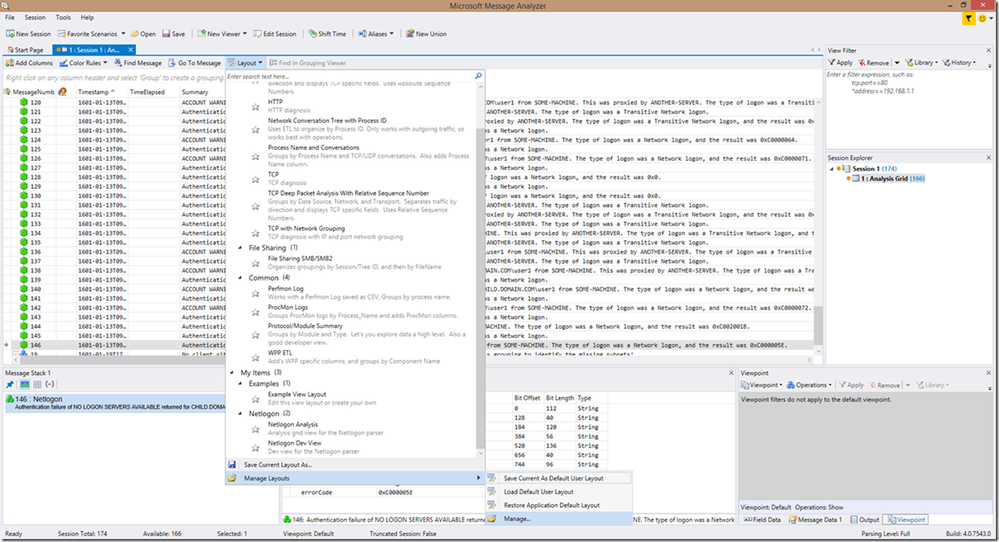Open the Viewpoint dropdown in Viewpoint panel

coord(761,385)
